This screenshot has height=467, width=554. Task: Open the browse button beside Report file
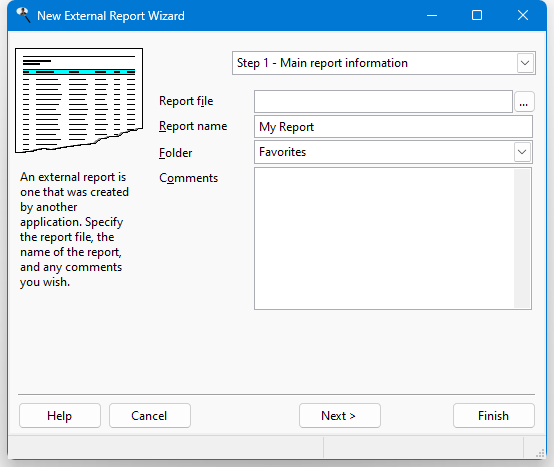tap(524, 102)
